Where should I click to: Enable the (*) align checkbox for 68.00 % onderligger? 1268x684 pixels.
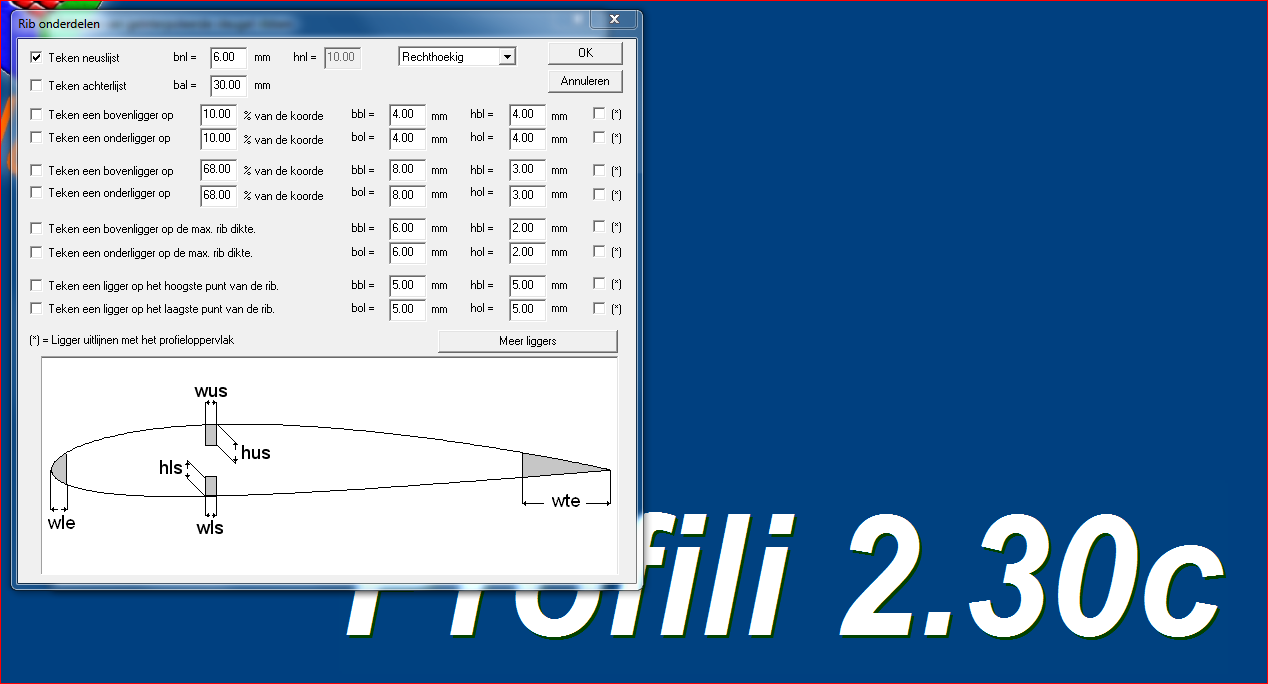click(x=600, y=194)
